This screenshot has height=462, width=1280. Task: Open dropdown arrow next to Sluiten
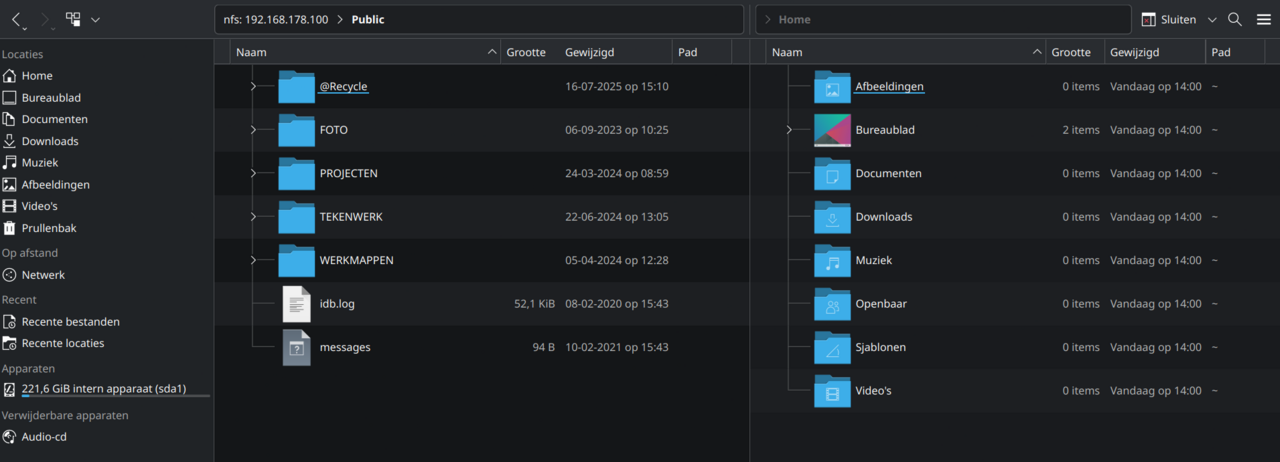[x=1212, y=20]
